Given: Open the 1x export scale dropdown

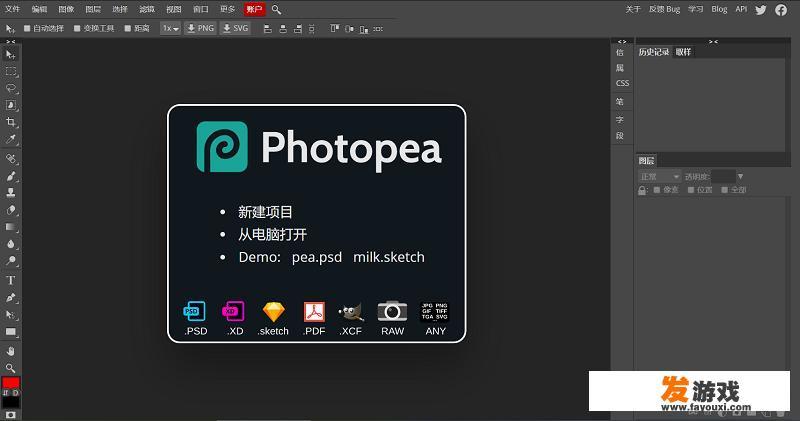Looking at the screenshot, I should click(170, 29).
